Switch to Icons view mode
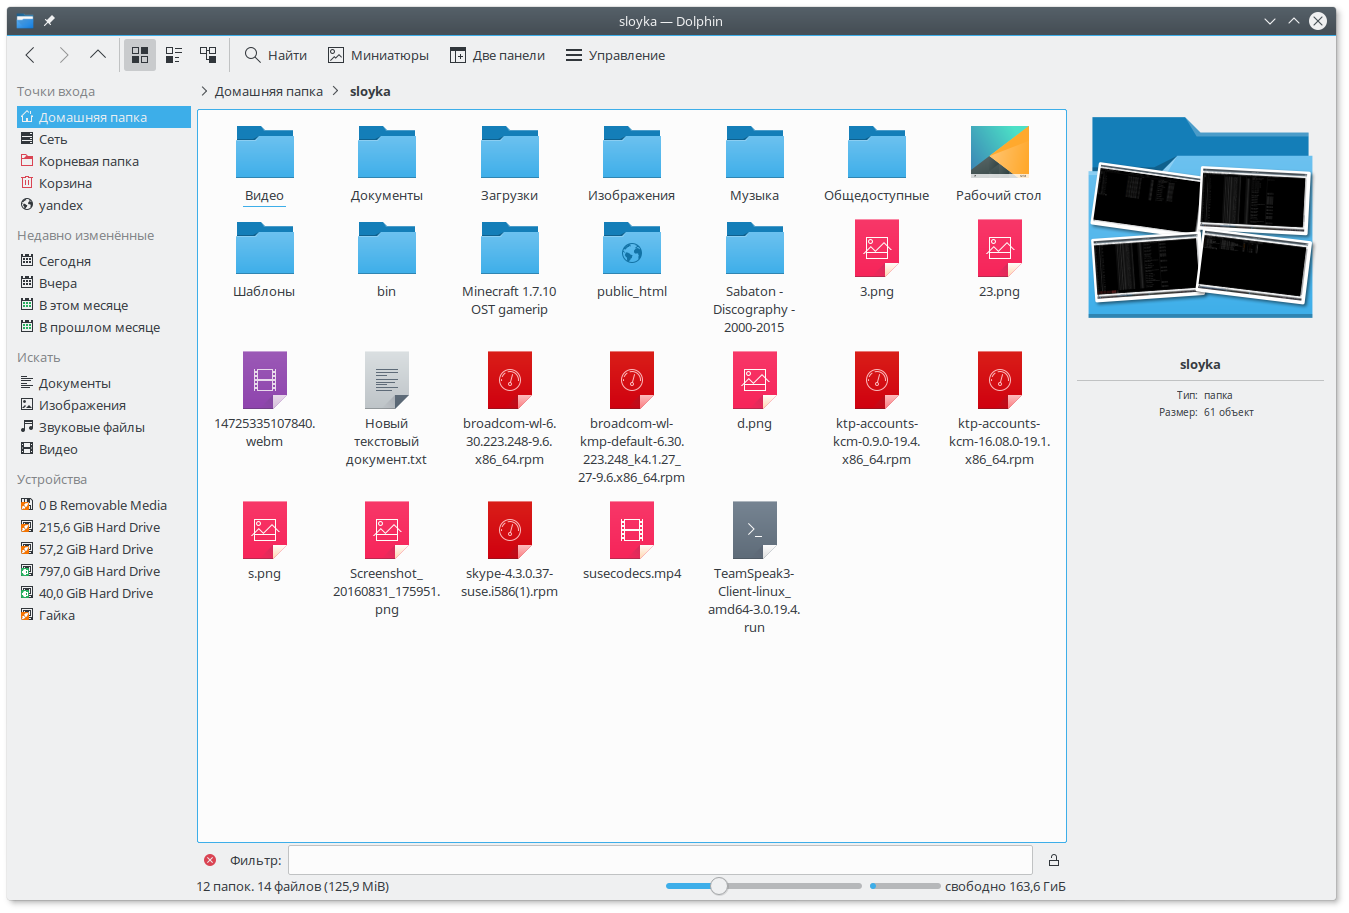 click(140, 55)
